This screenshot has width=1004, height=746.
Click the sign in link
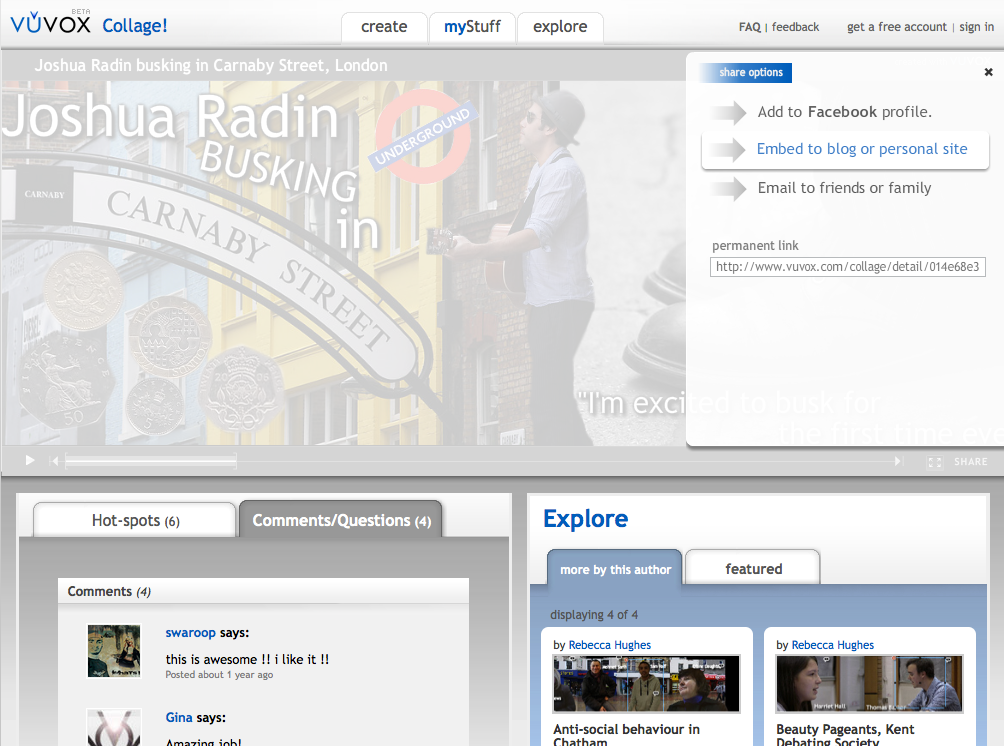click(976, 27)
